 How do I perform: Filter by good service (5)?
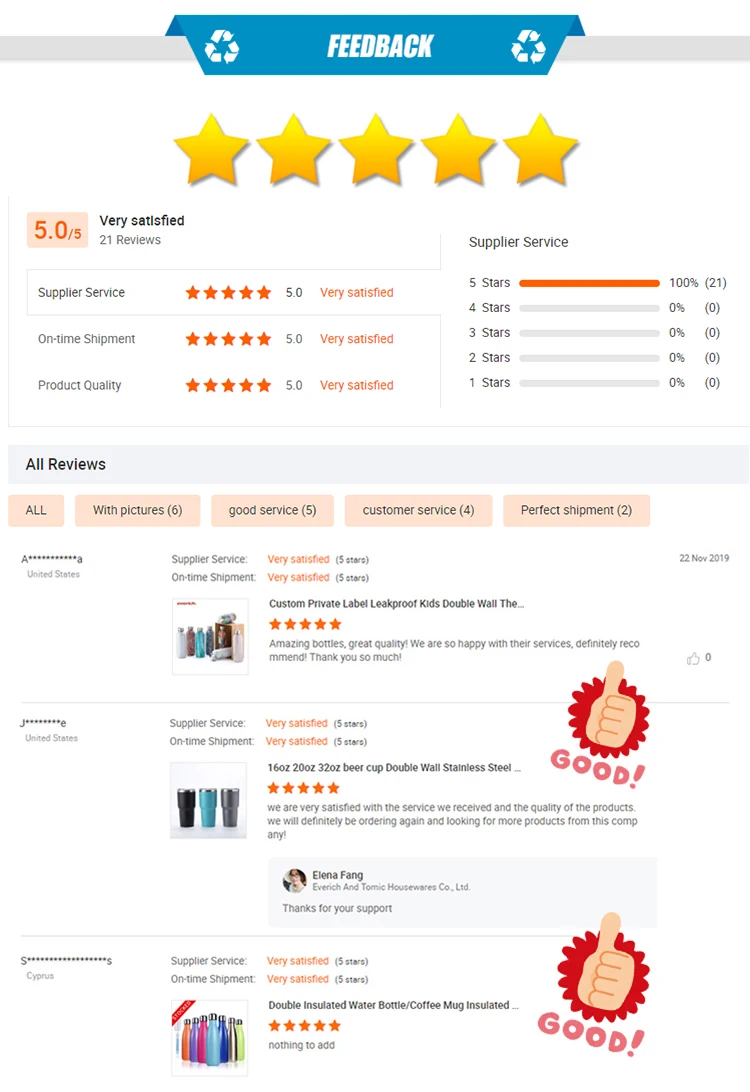[272, 510]
